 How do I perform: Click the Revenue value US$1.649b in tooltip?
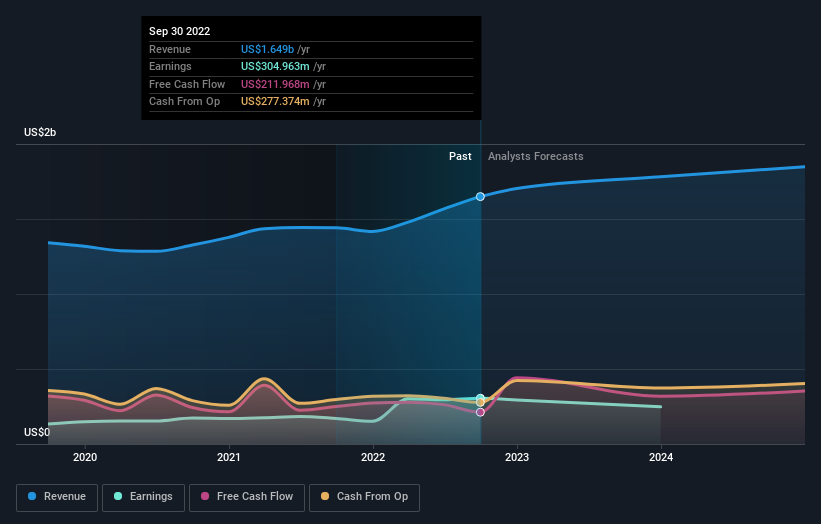[268, 49]
